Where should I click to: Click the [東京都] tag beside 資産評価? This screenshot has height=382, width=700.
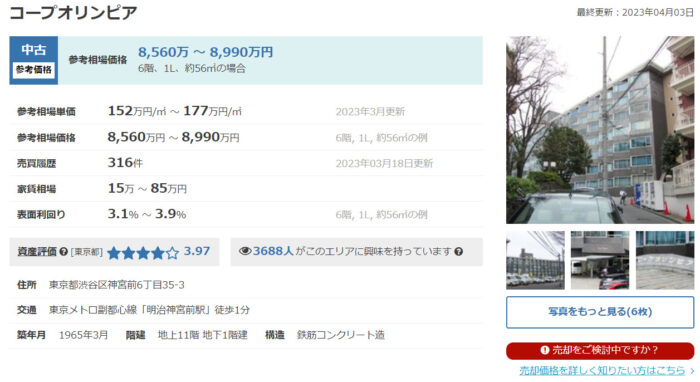click(87, 253)
